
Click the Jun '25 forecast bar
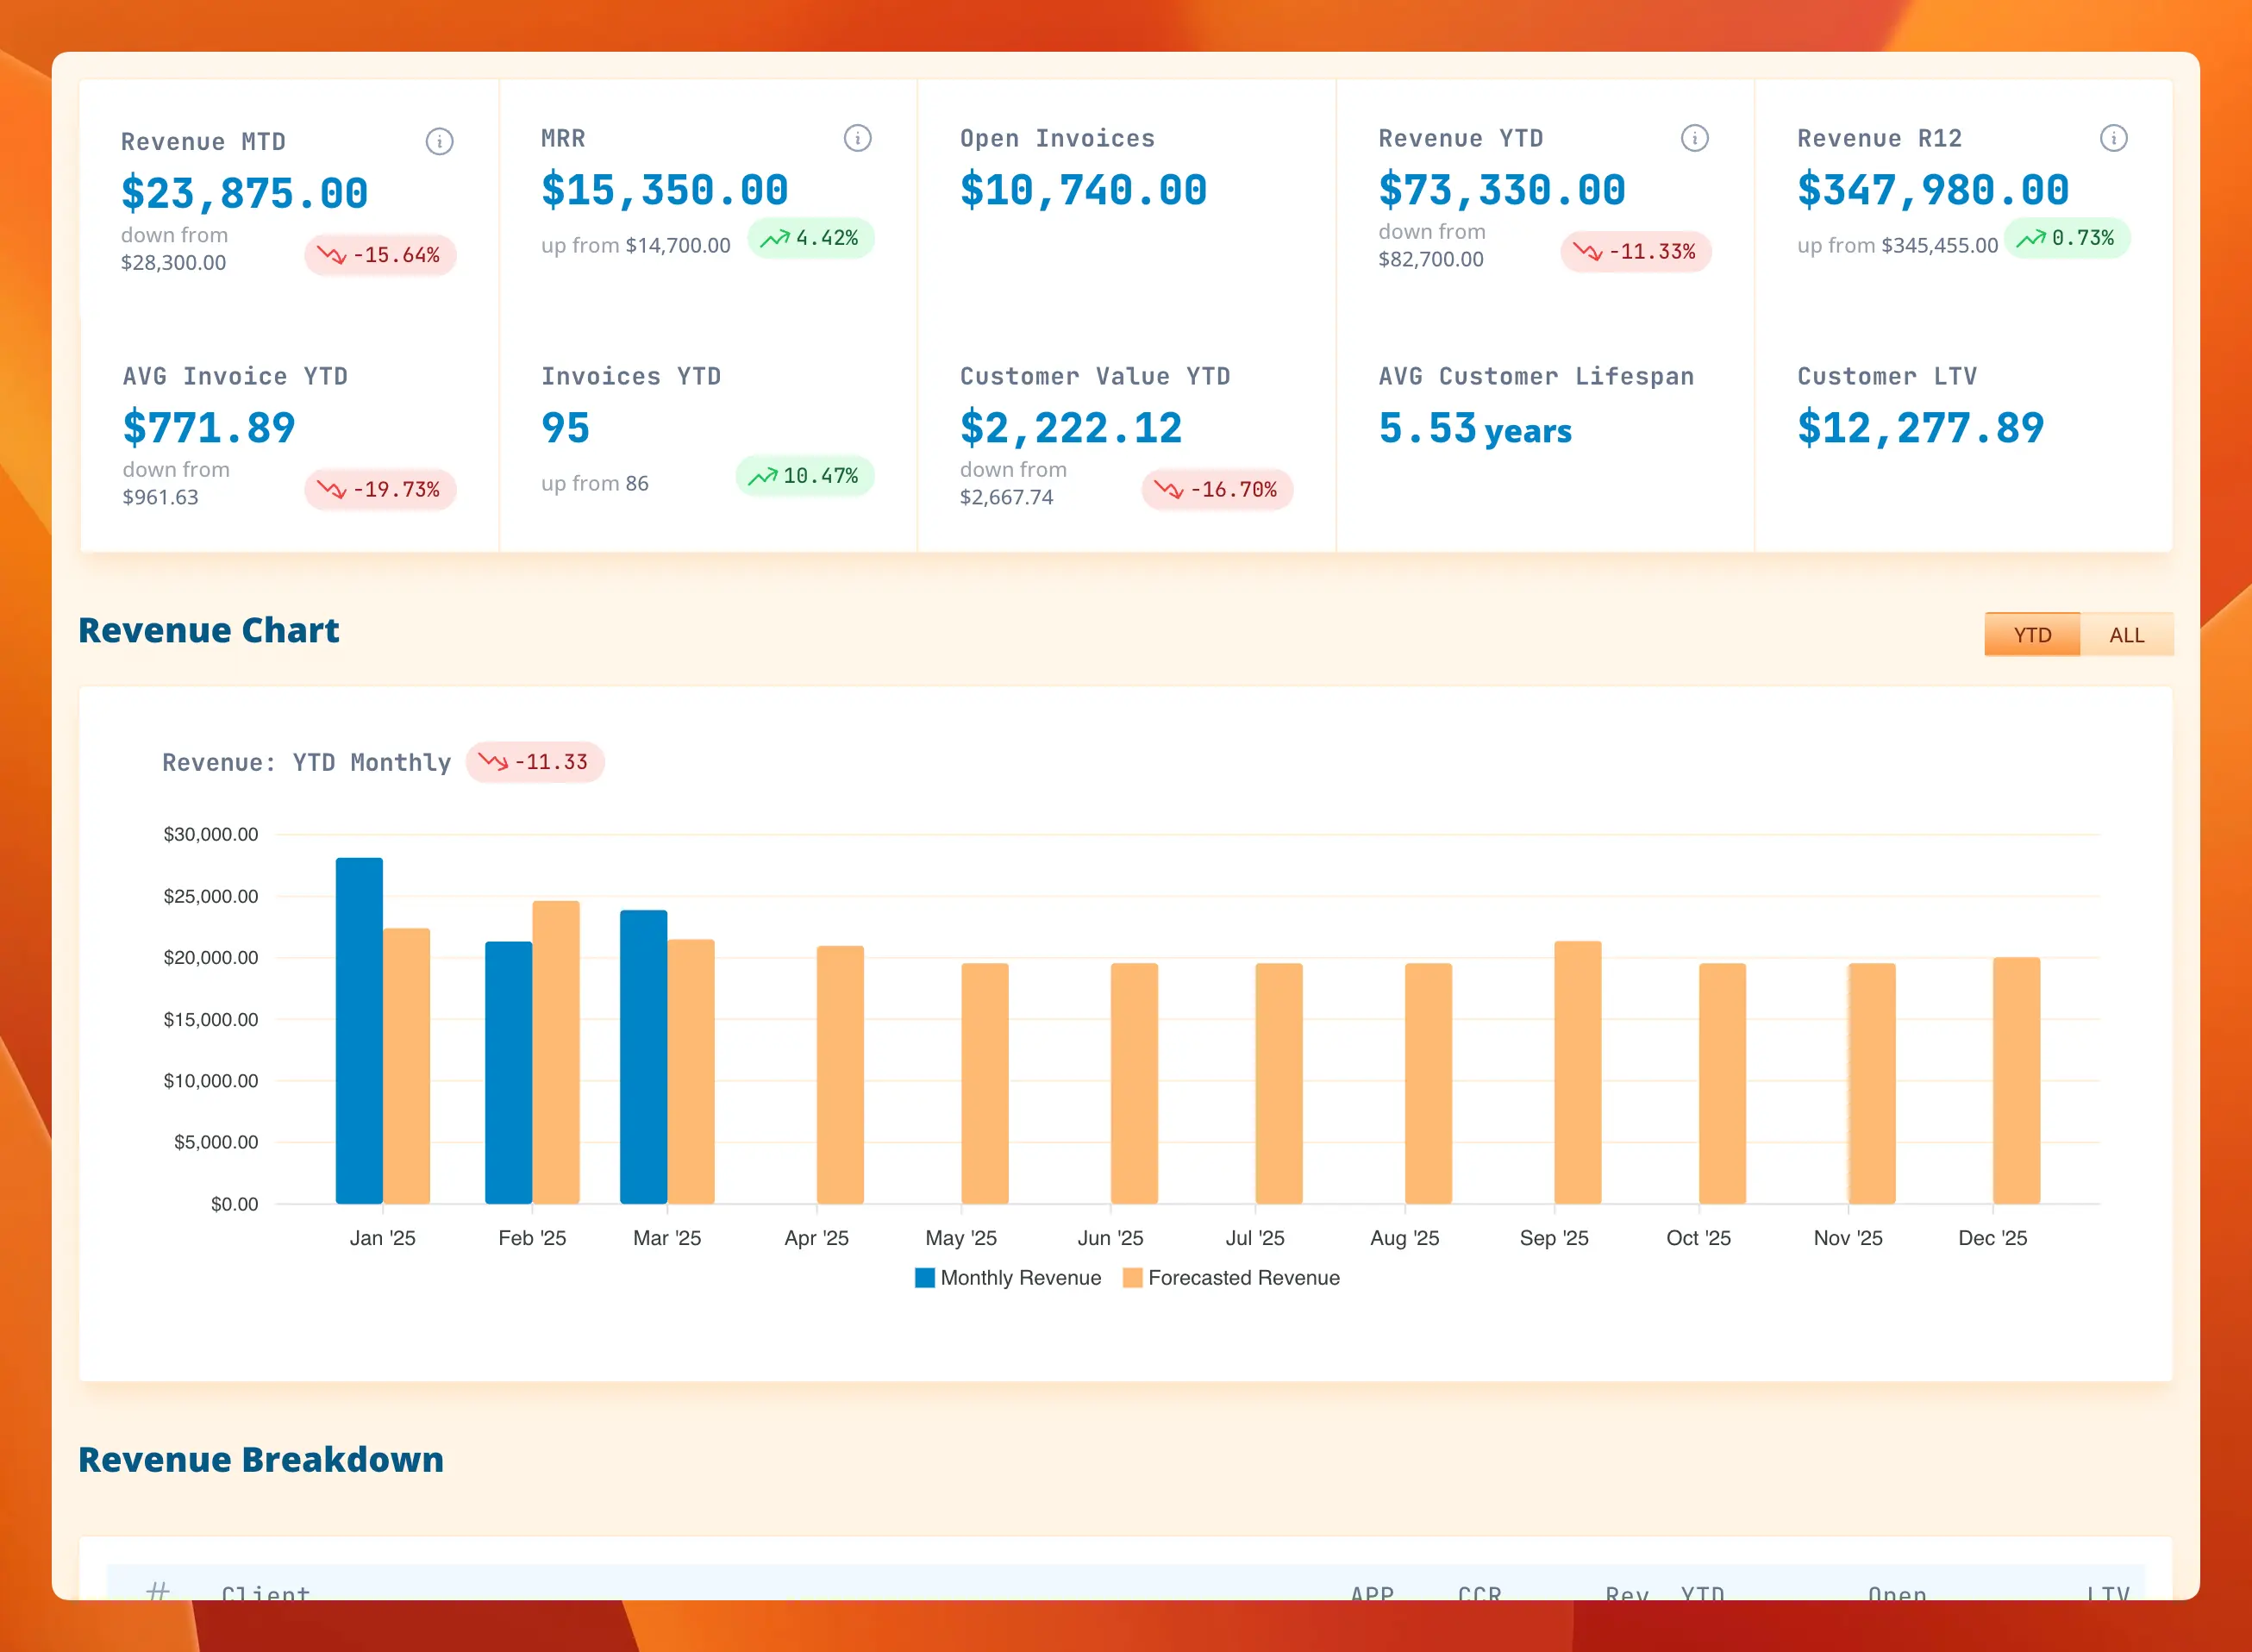tap(1134, 1083)
